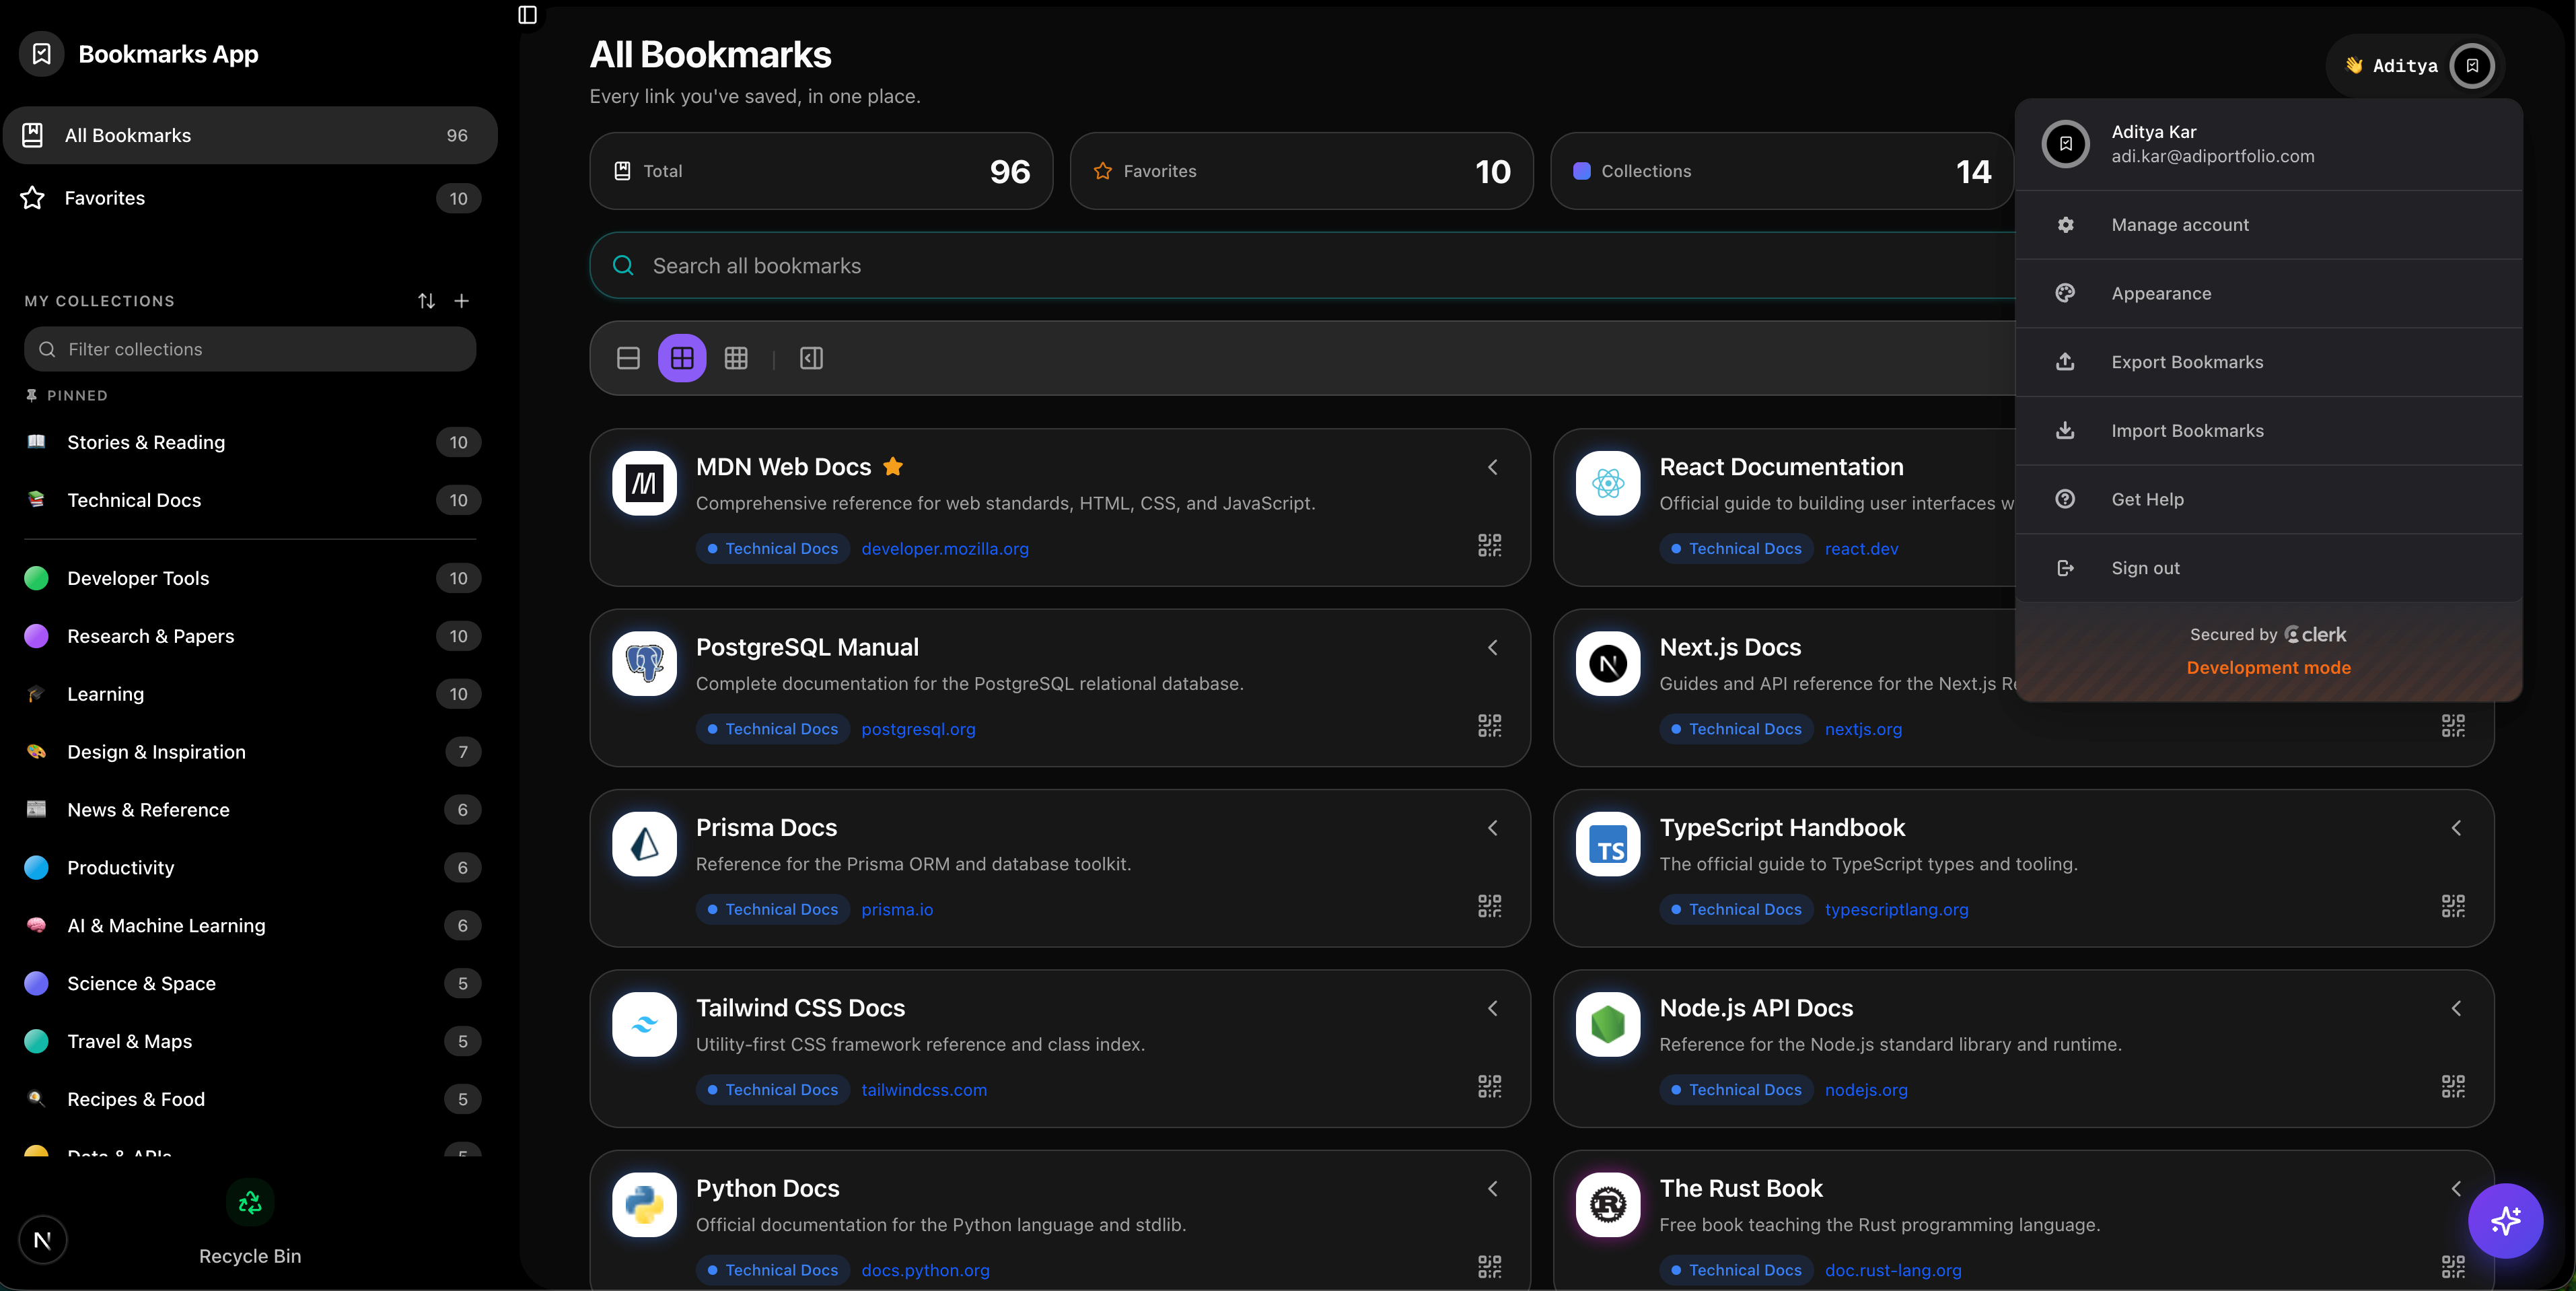
Task: Click the user avatar in account dropdown header
Action: [x=2066, y=144]
